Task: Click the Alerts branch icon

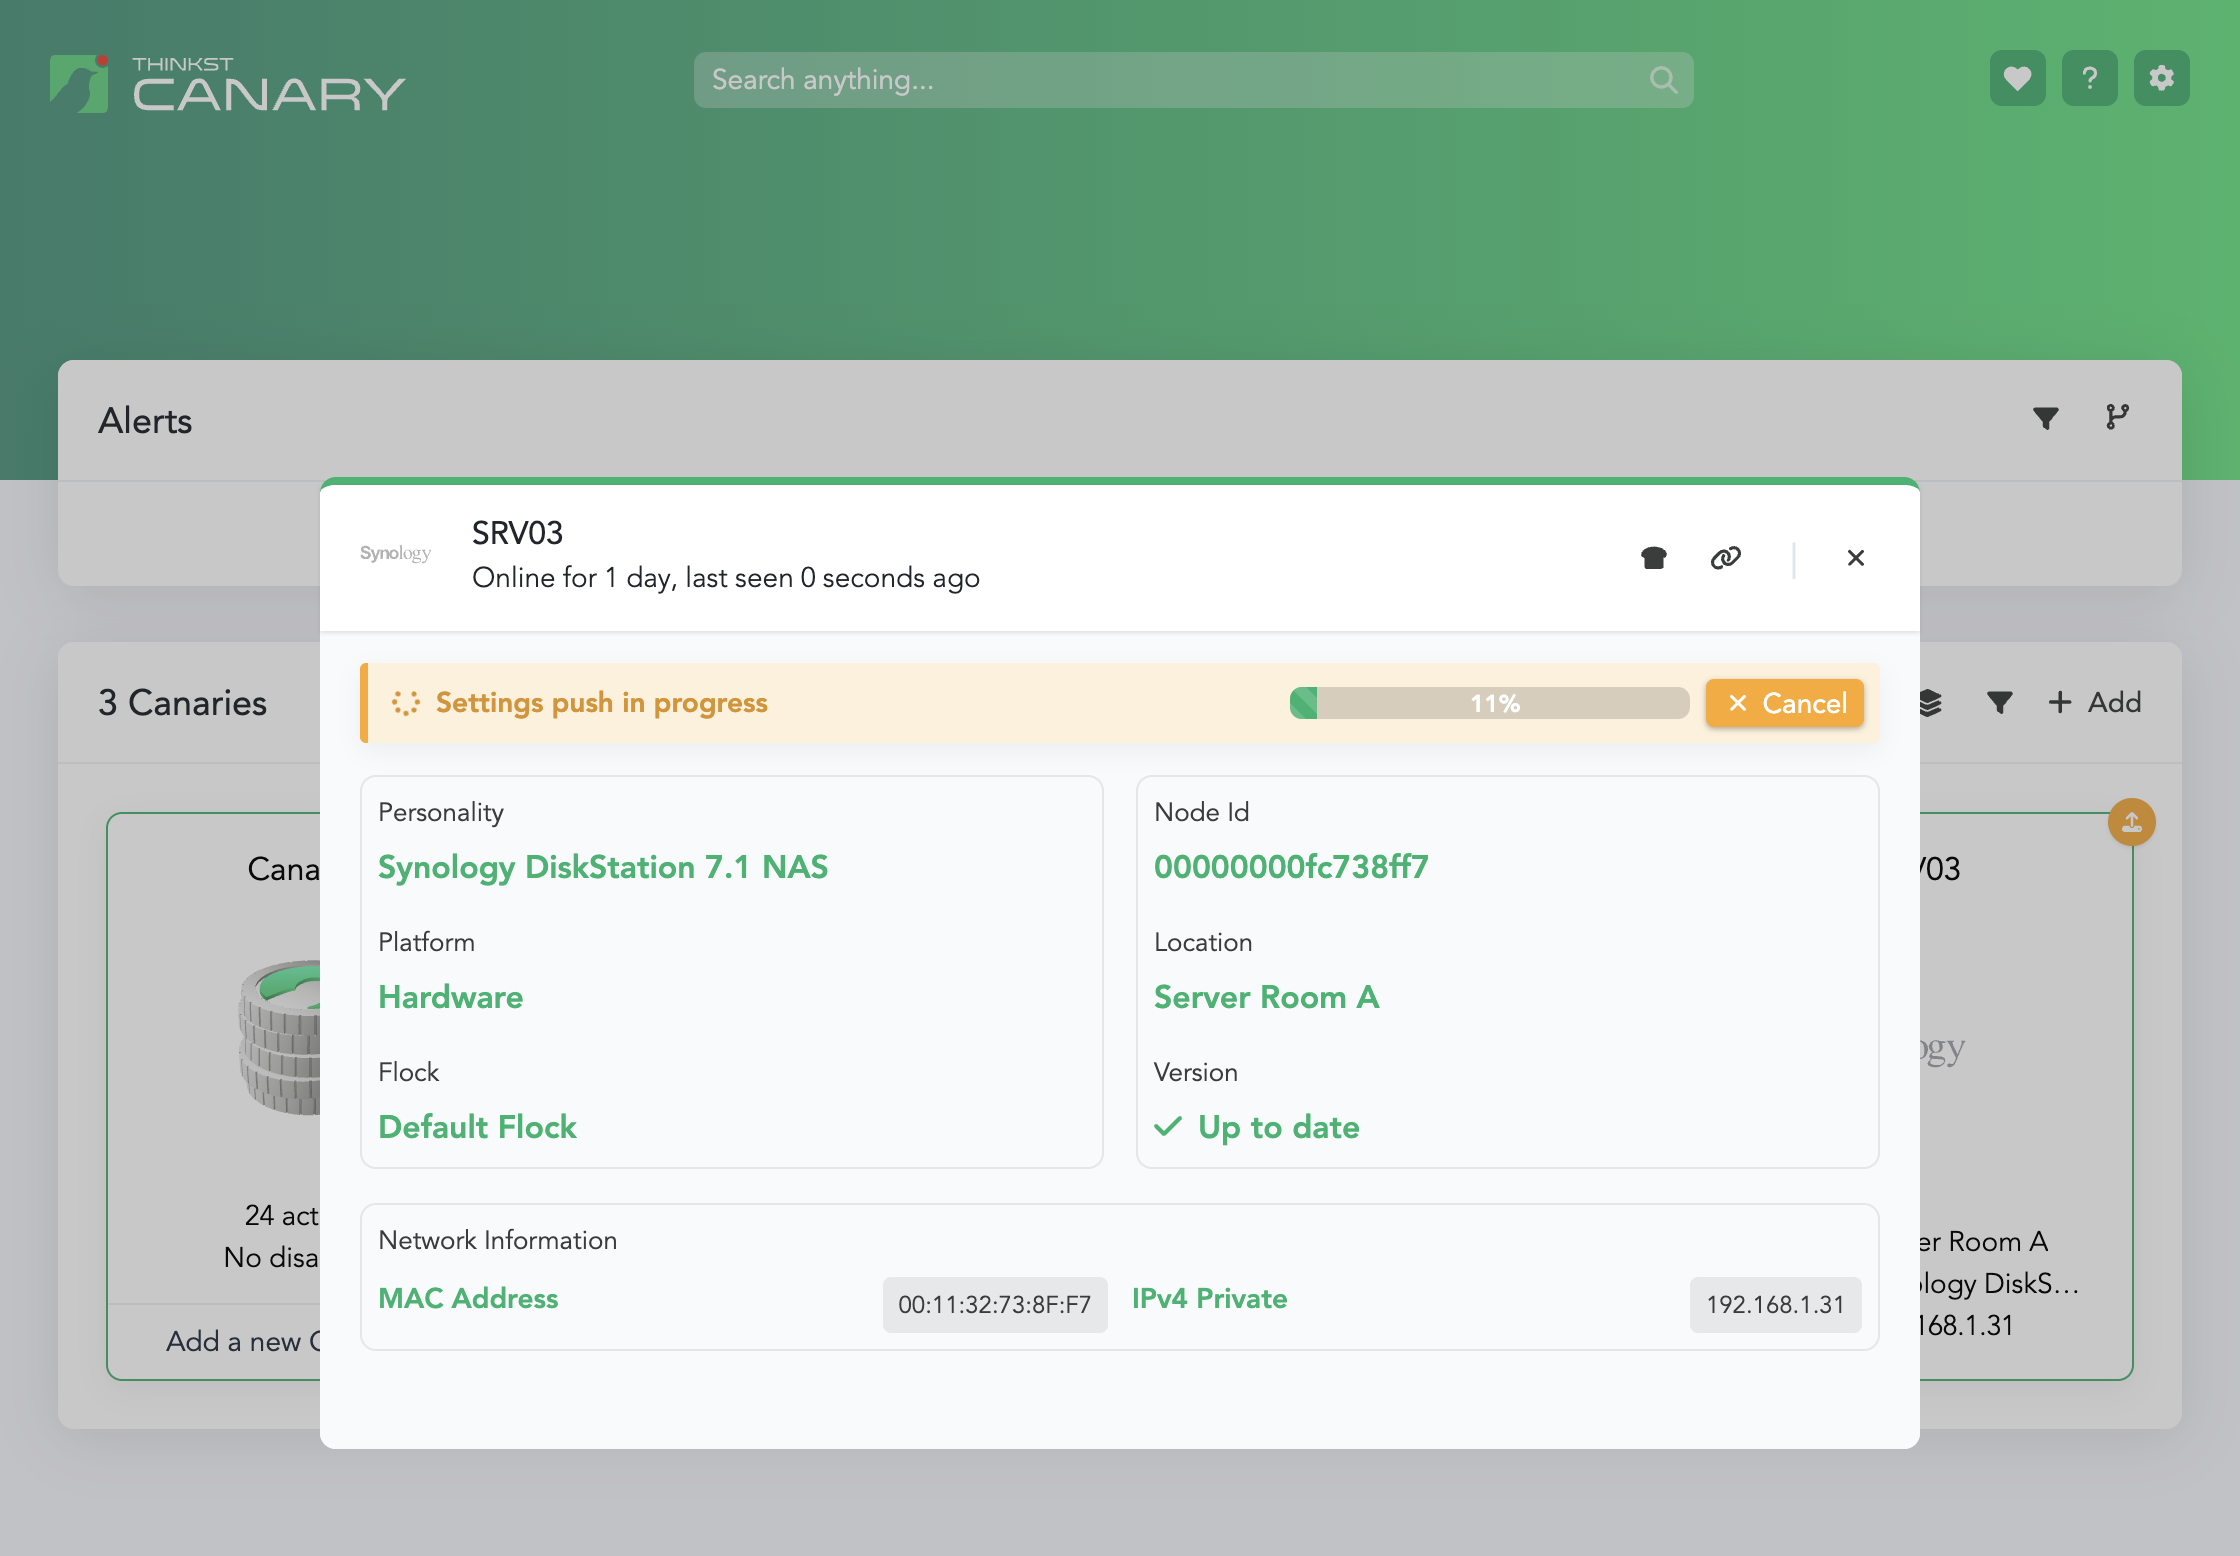Action: click(2117, 417)
